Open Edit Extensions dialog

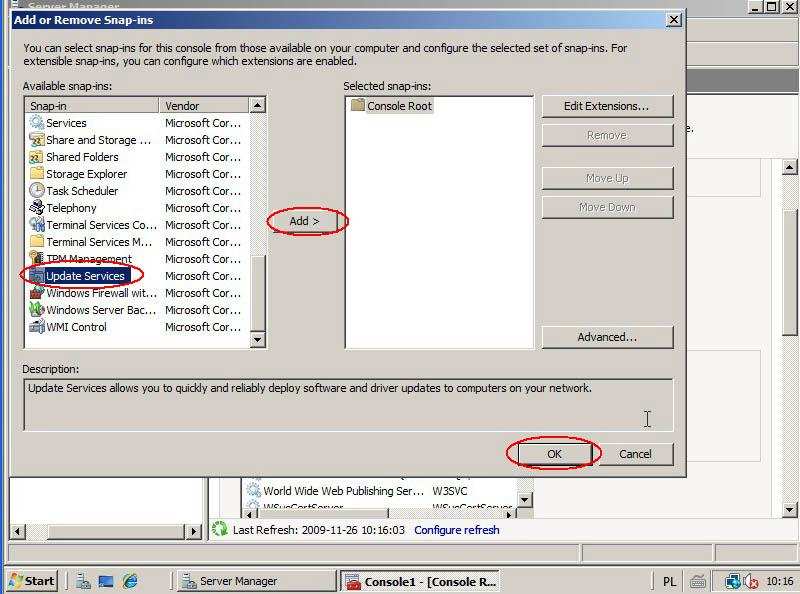pyautogui.click(x=607, y=106)
